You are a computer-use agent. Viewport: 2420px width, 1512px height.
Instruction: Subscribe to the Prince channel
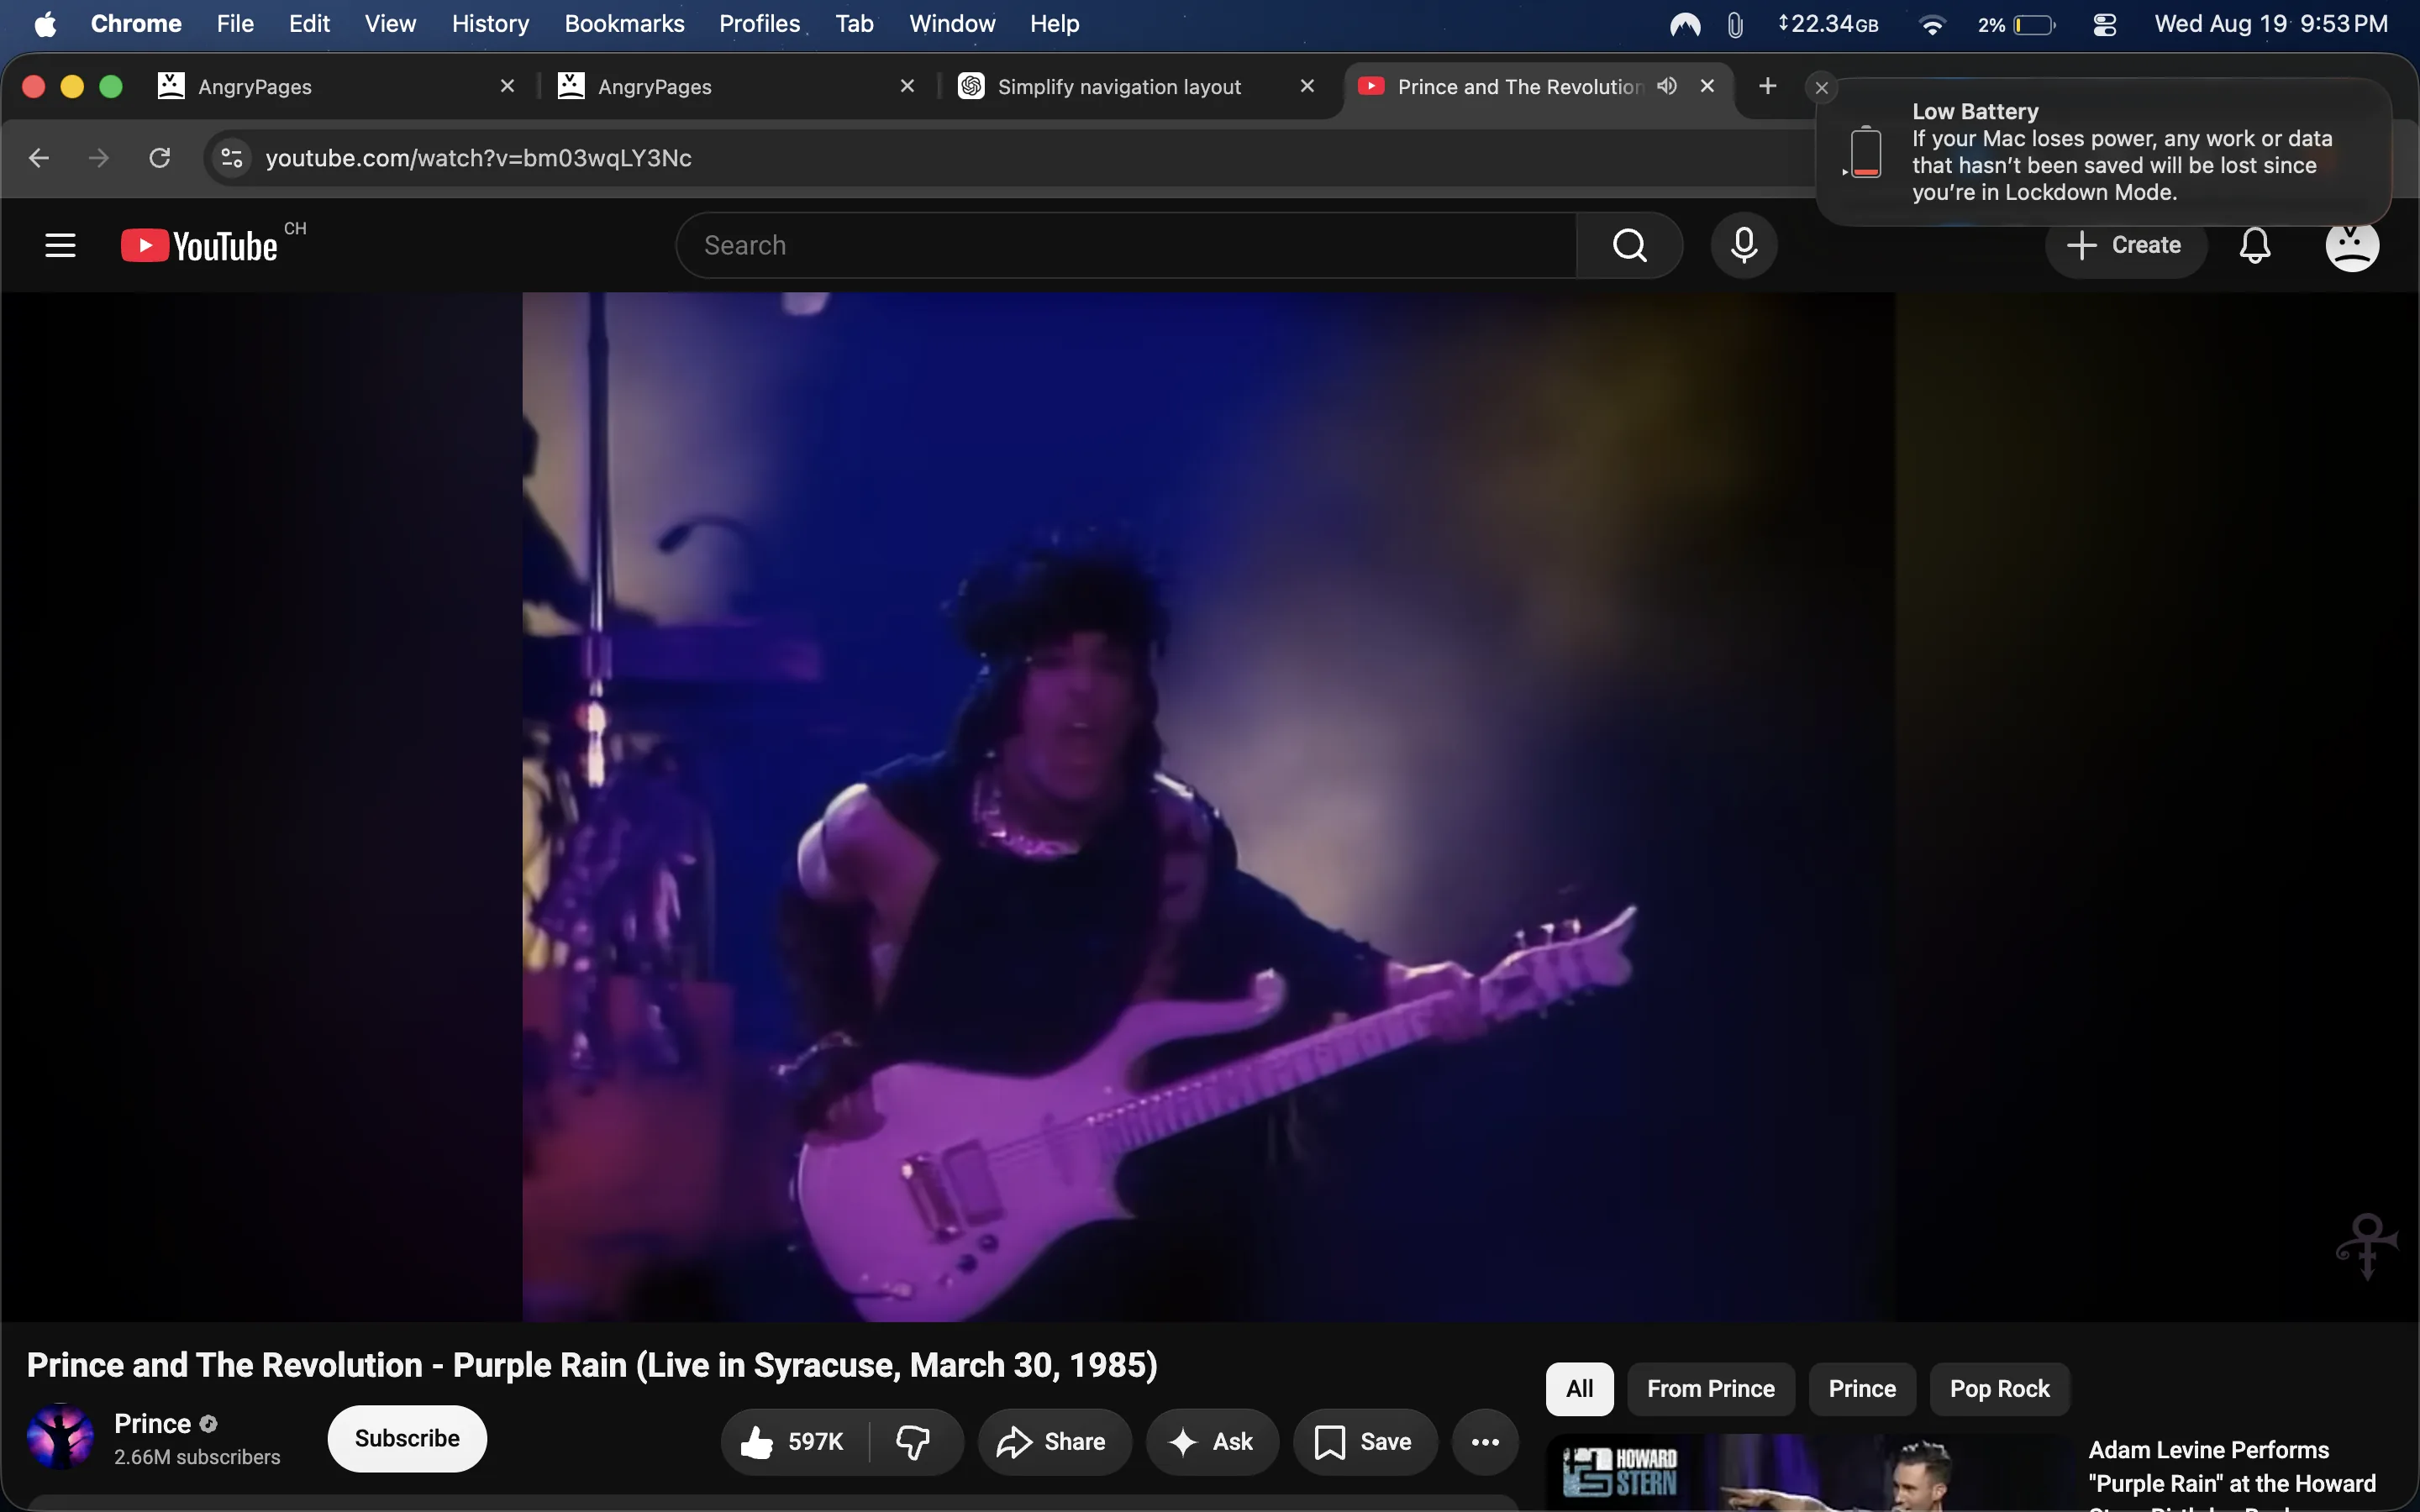pos(407,1438)
